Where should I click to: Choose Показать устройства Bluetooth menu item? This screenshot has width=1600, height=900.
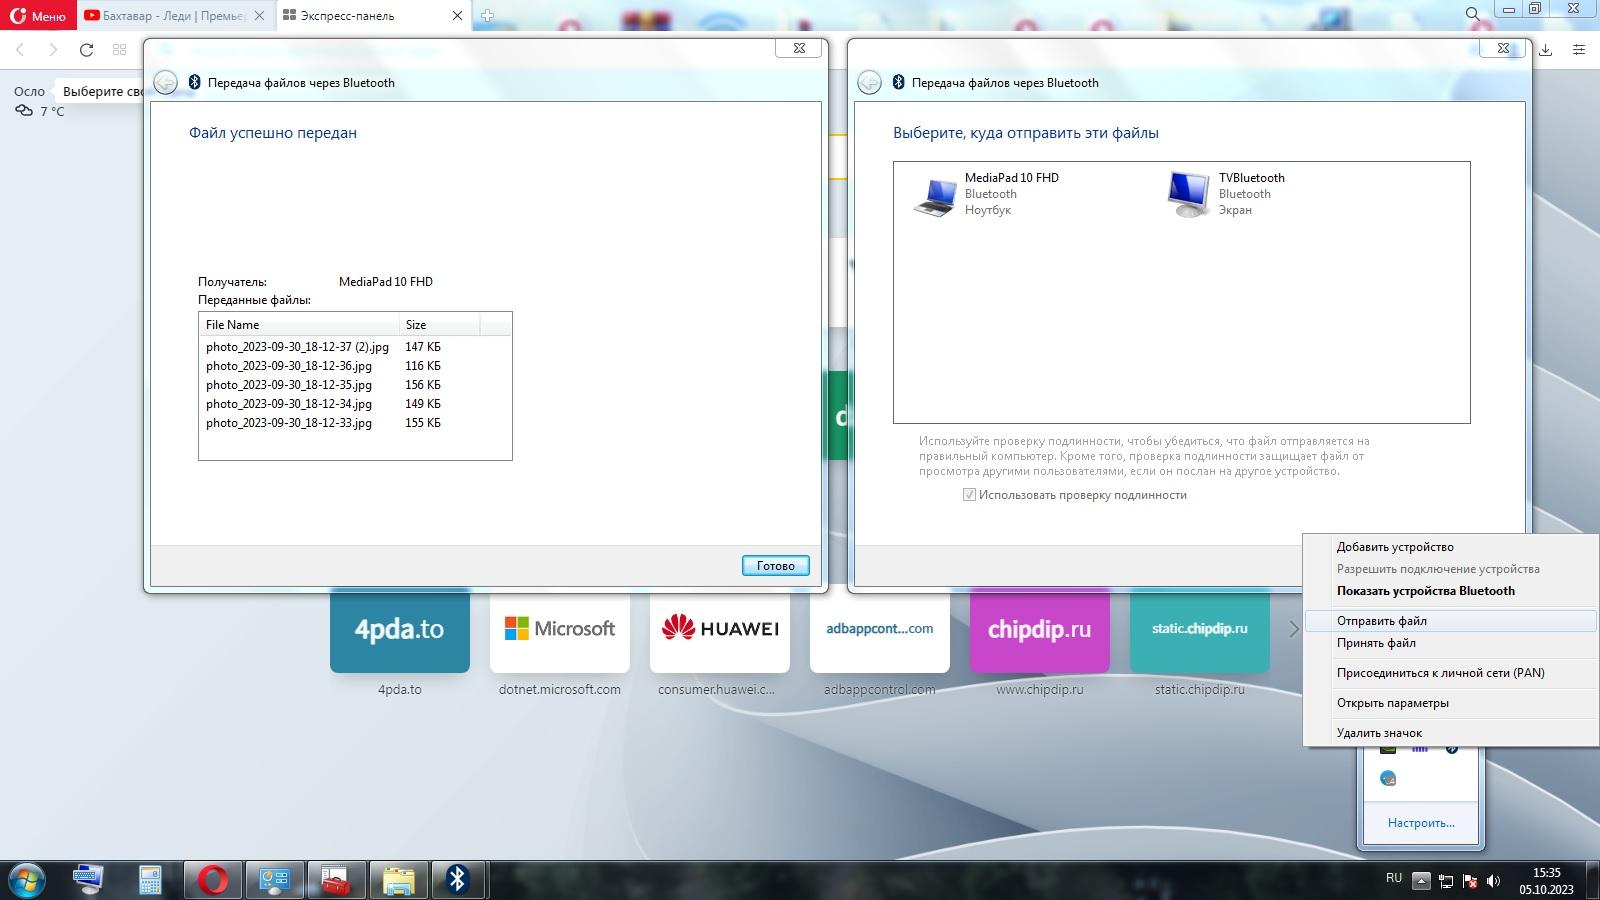[x=1450, y=591]
